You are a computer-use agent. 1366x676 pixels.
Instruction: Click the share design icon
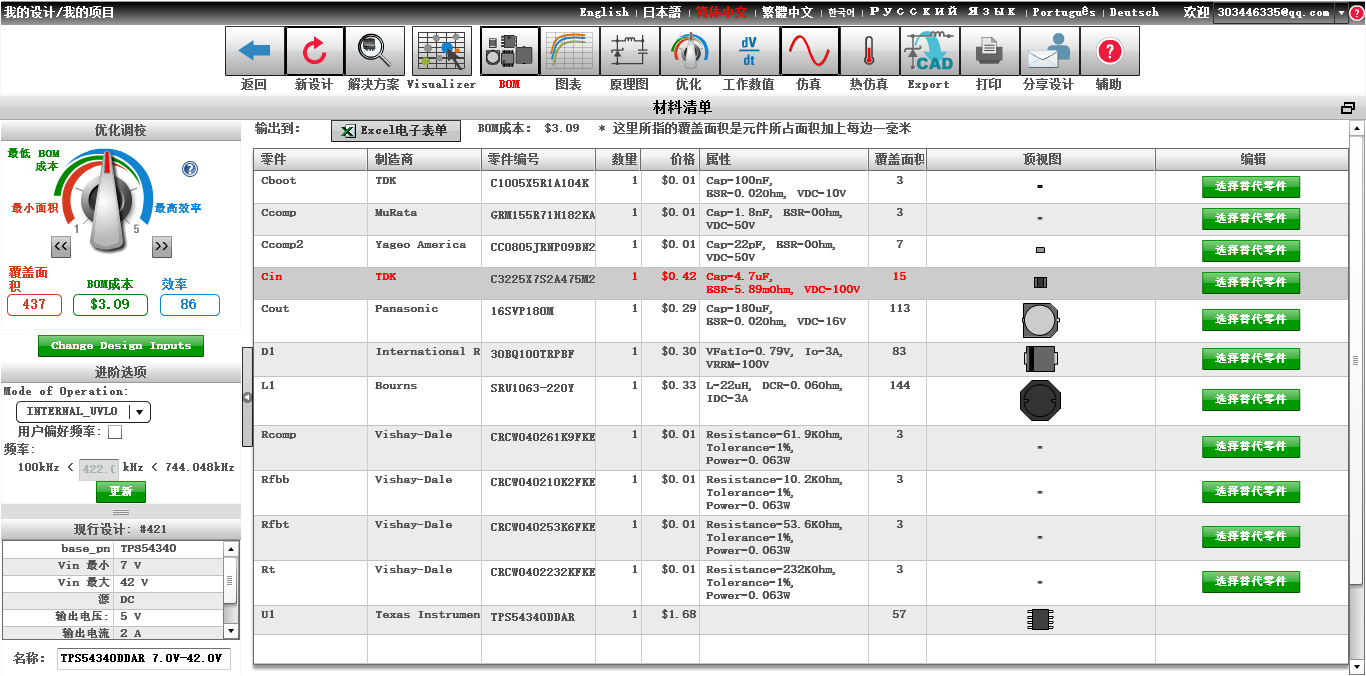[x=1049, y=51]
